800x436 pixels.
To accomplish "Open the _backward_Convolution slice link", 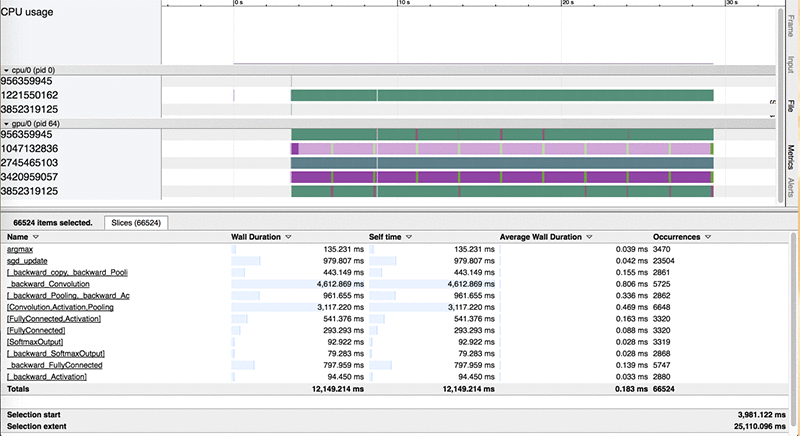I will [48, 284].
